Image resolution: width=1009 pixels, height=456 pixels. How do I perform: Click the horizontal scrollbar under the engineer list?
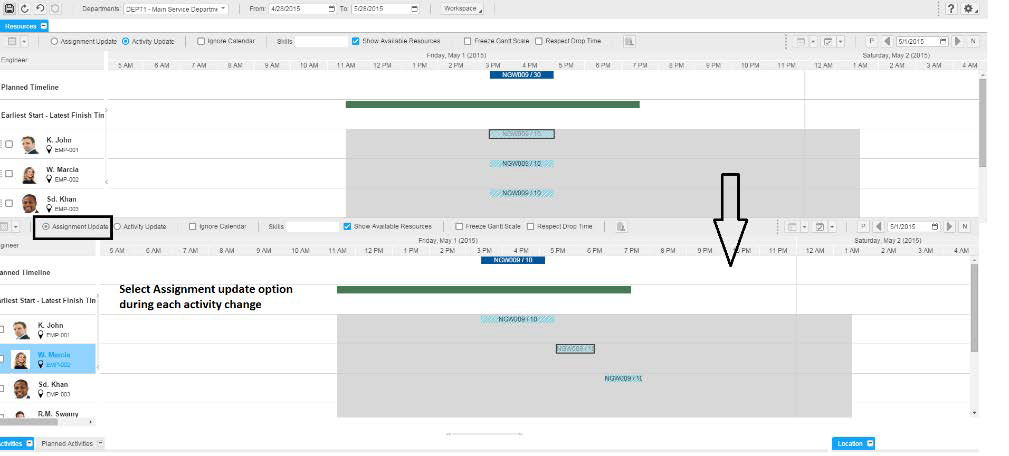50,423
